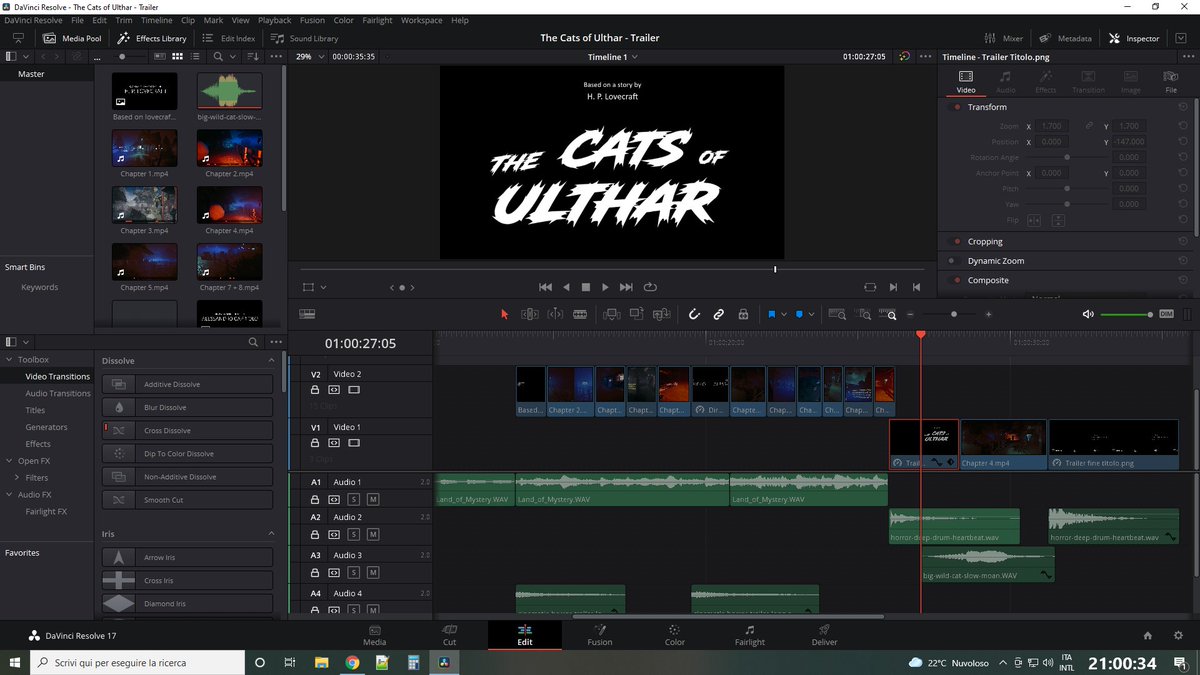The height and width of the screenshot is (675, 1200).
Task: Select the Blade Edit Mode tool
Action: (x=580, y=314)
